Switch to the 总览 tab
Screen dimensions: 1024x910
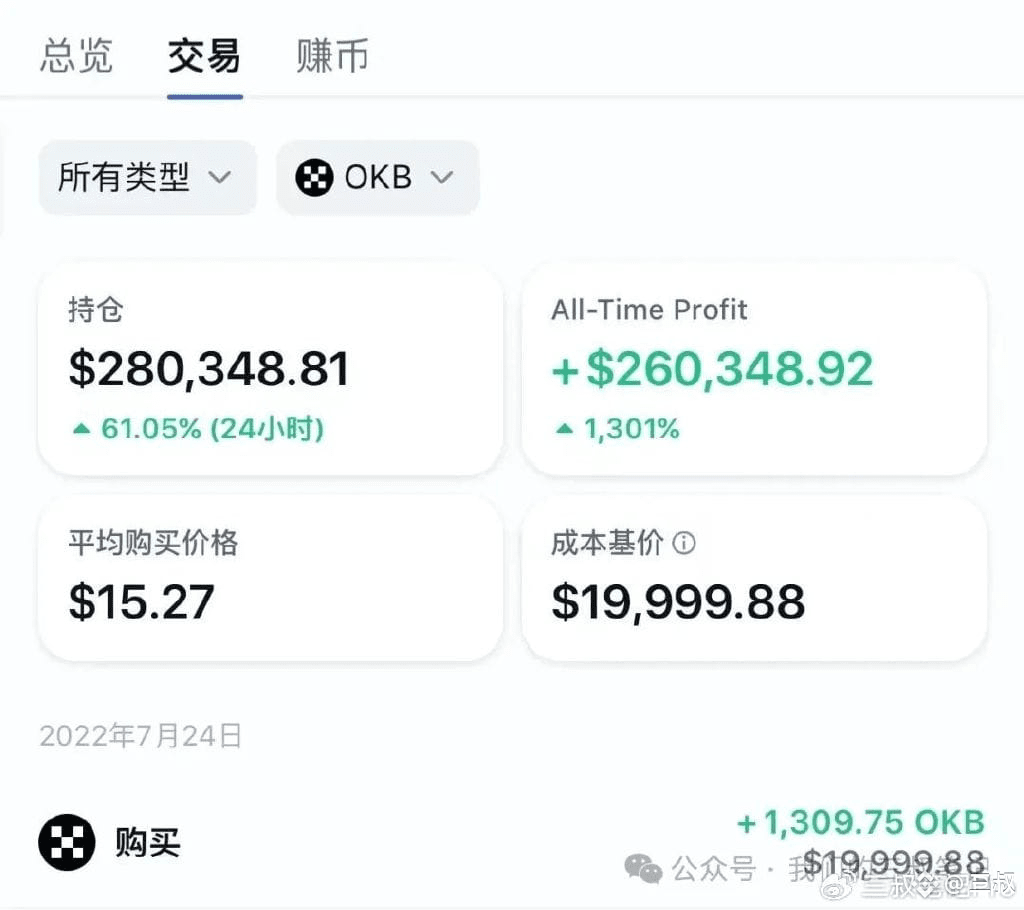(76, 56)
